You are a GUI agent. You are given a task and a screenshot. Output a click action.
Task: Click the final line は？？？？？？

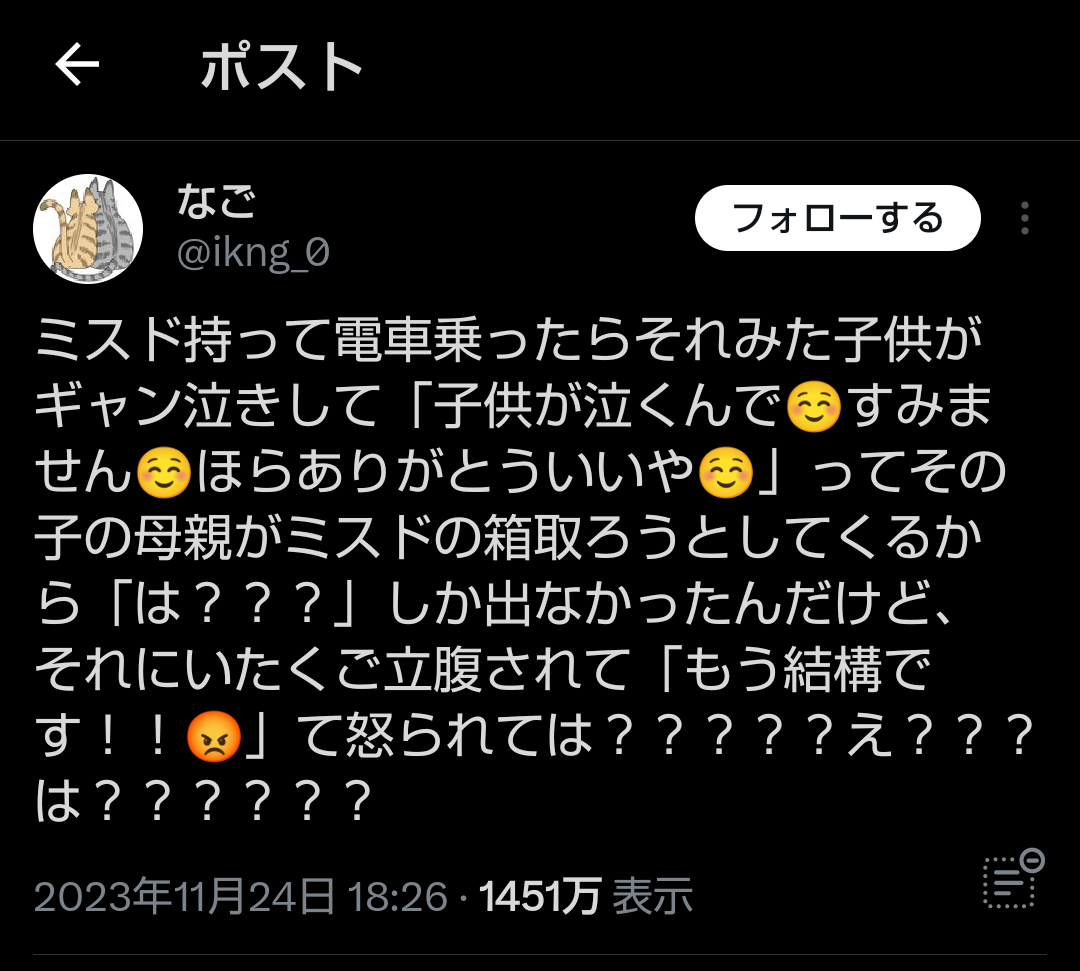pos(205,802)
